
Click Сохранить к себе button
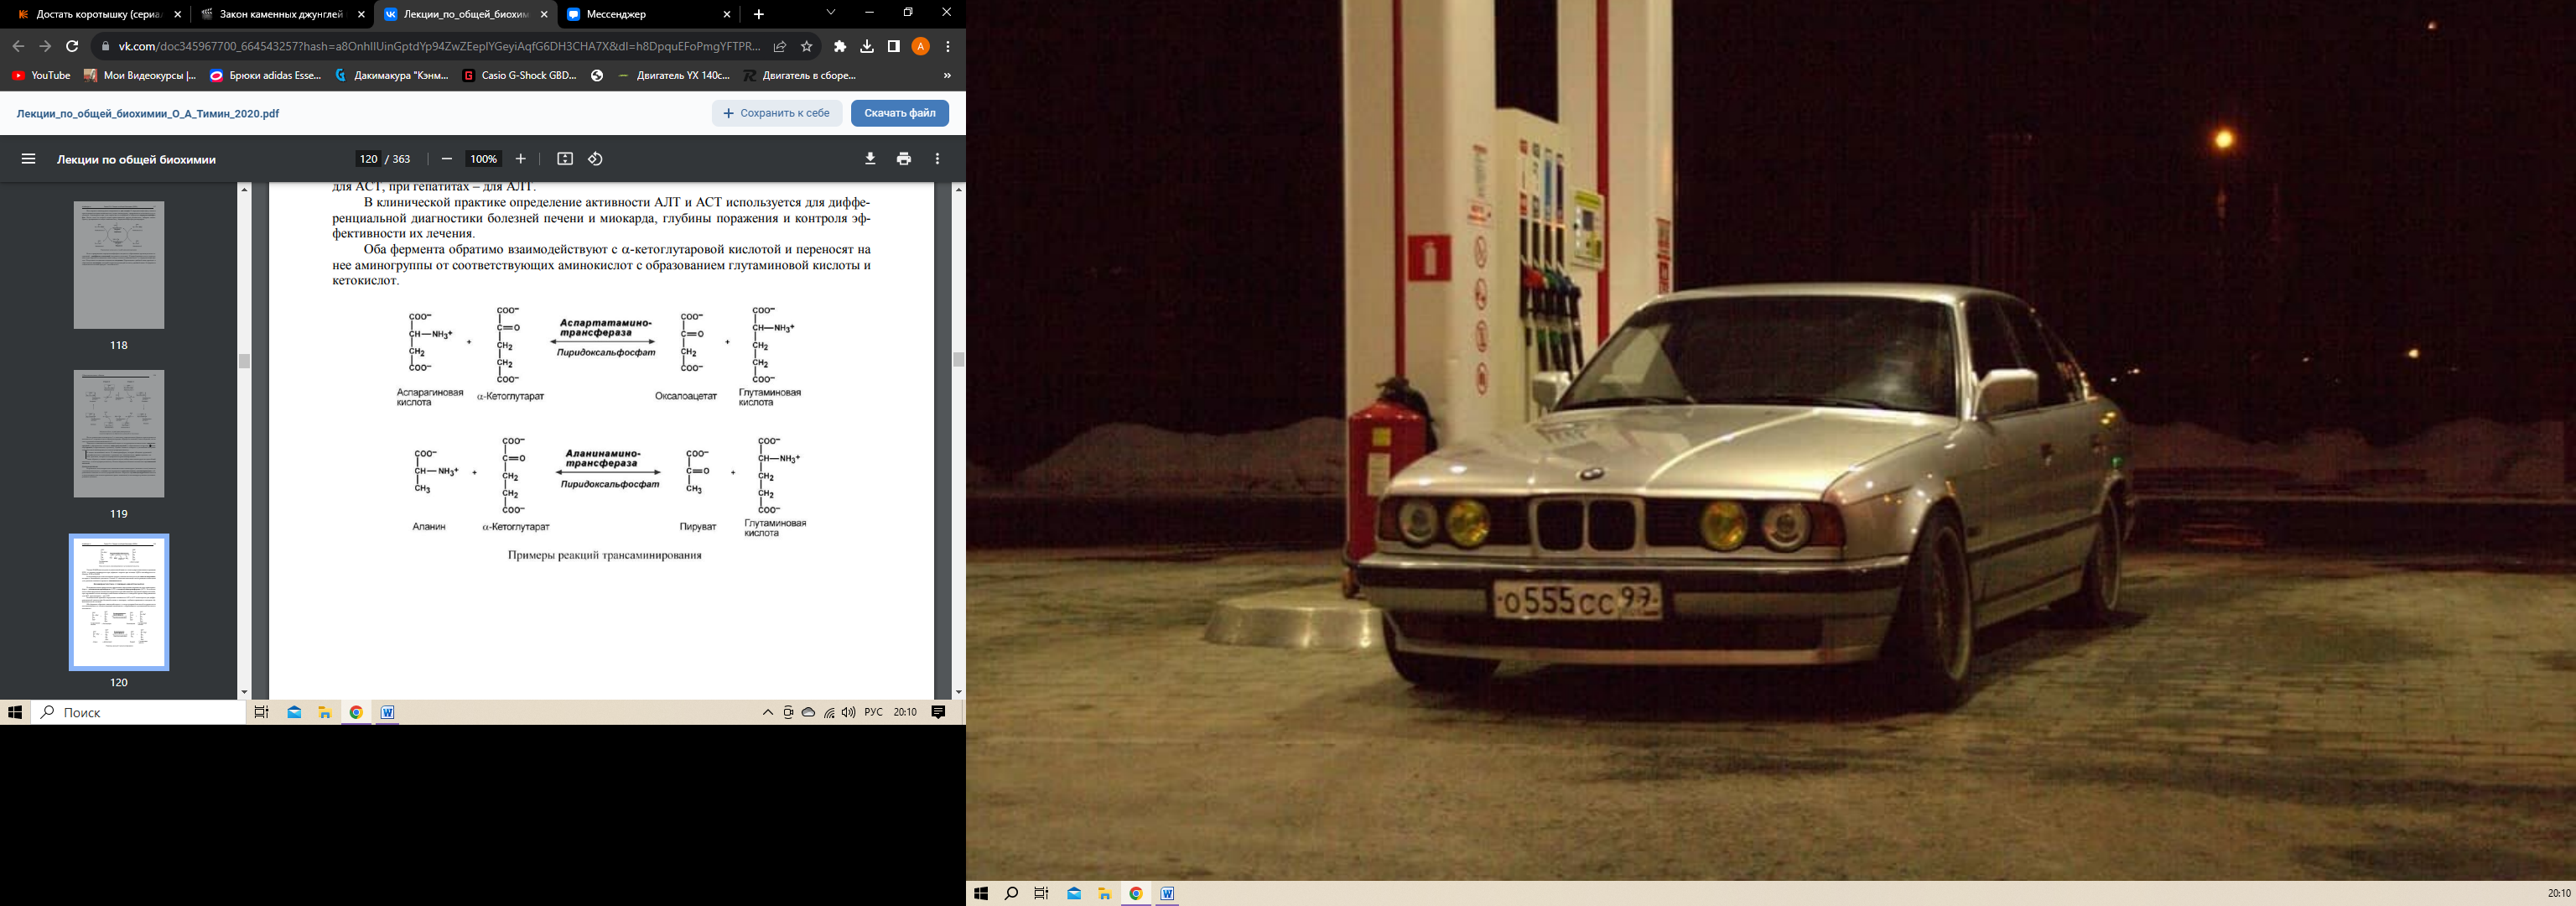coord(777,113)
